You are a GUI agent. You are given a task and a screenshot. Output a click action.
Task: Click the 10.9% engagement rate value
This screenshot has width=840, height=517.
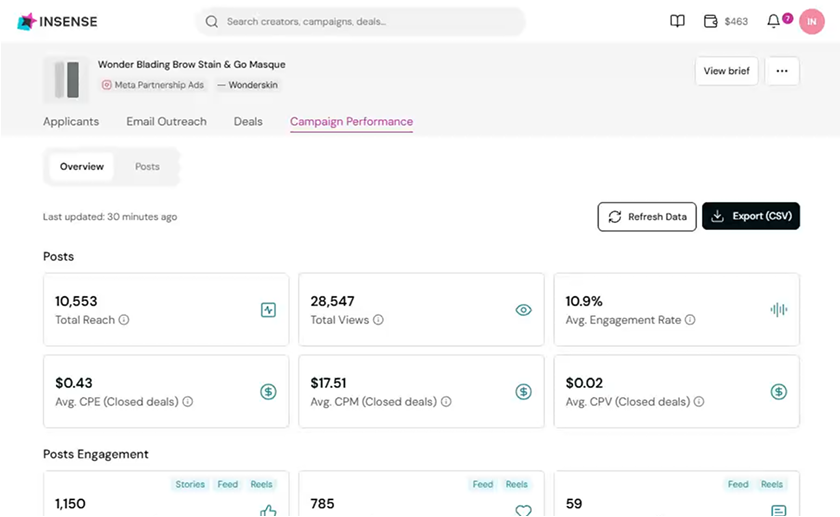584,301
